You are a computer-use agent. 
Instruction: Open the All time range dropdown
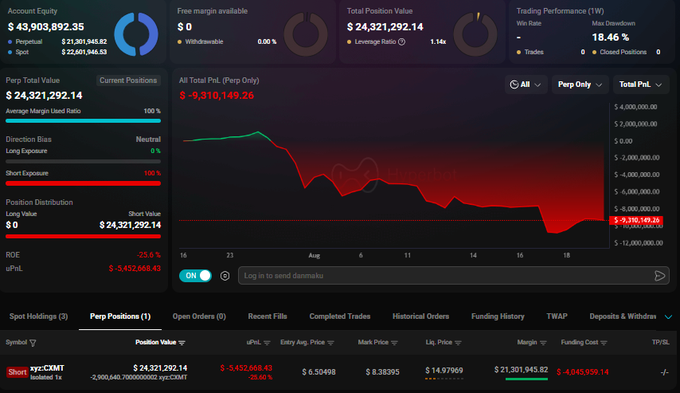[526, 85]
